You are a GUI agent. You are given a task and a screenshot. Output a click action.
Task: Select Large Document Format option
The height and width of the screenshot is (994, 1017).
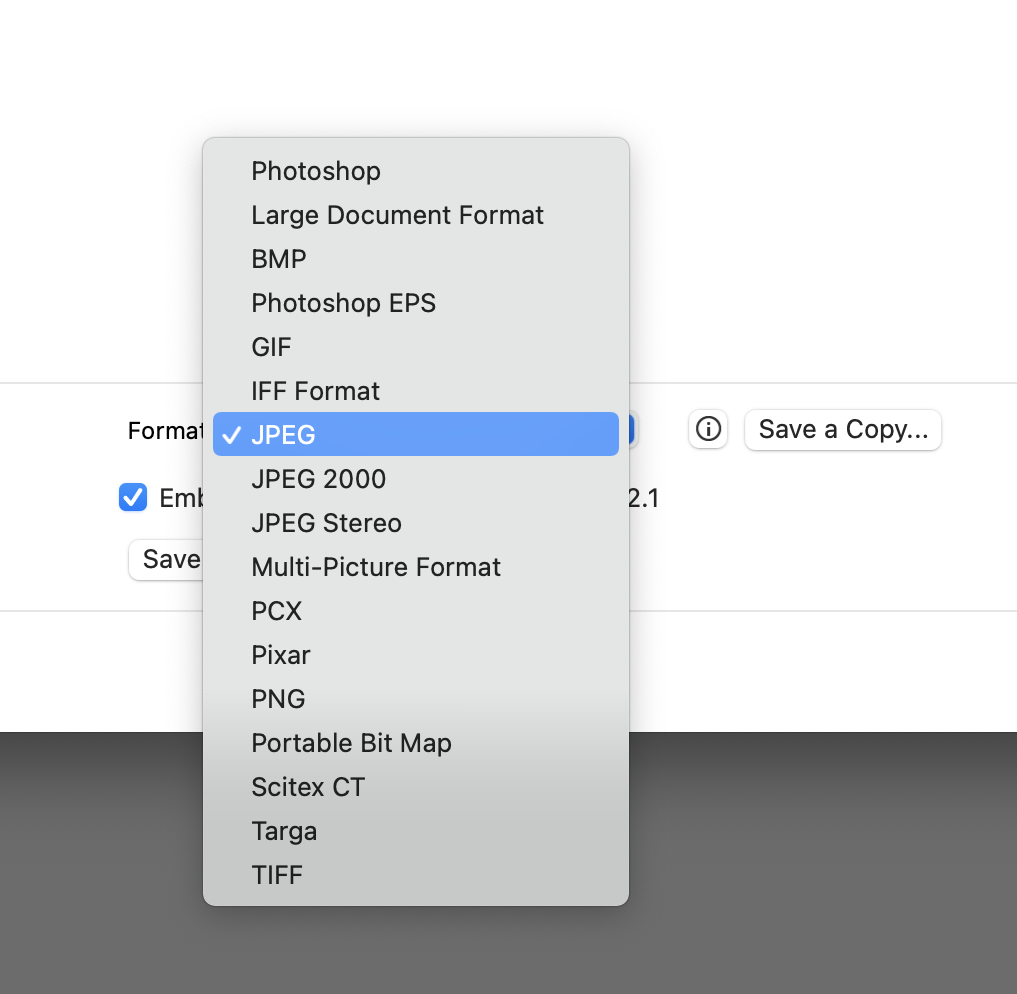pyautogui.click(x=397, y=215)
